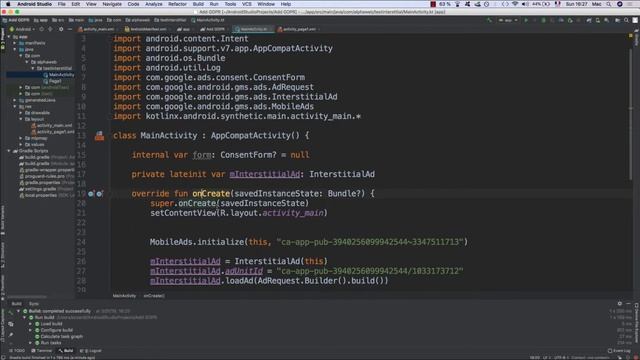640x360 pixels.
Task: Collapse the java folder node
Action: coord(15,49)
